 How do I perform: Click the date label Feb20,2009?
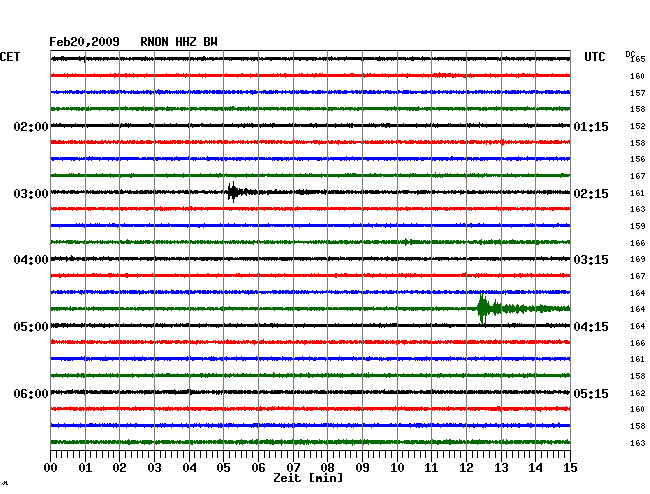(84, 42)
